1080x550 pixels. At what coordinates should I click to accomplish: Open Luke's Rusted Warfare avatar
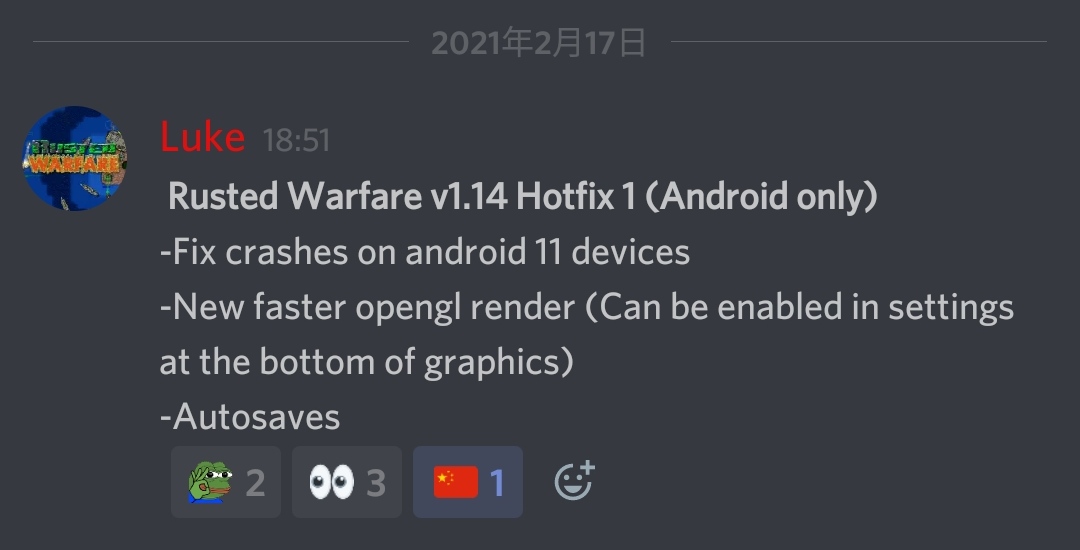coord(74,158)
